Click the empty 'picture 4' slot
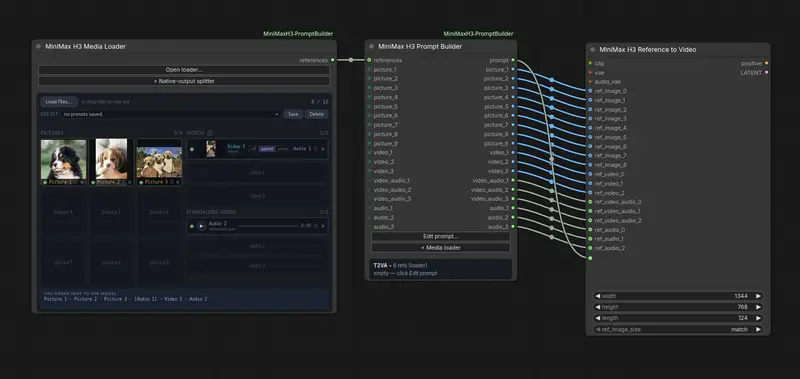This screenshot has height=379, width=800. point(63,212)
